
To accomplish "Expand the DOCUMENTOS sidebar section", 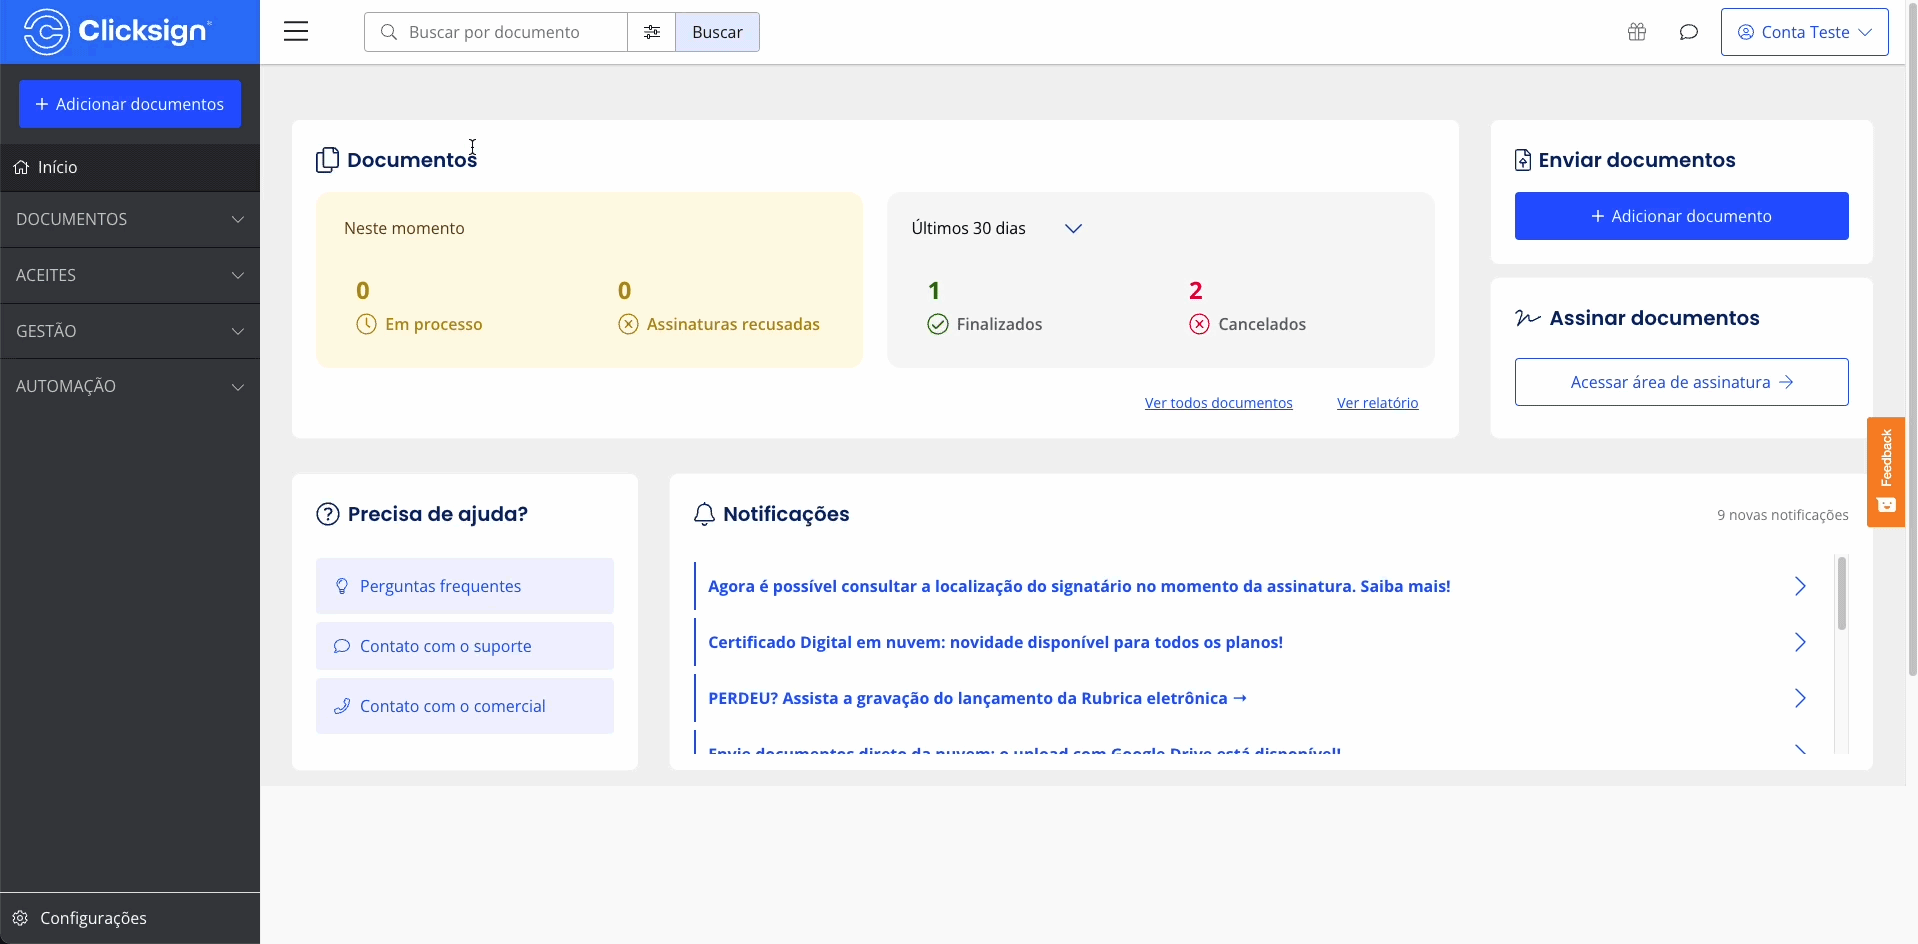I will coord(130,219).
